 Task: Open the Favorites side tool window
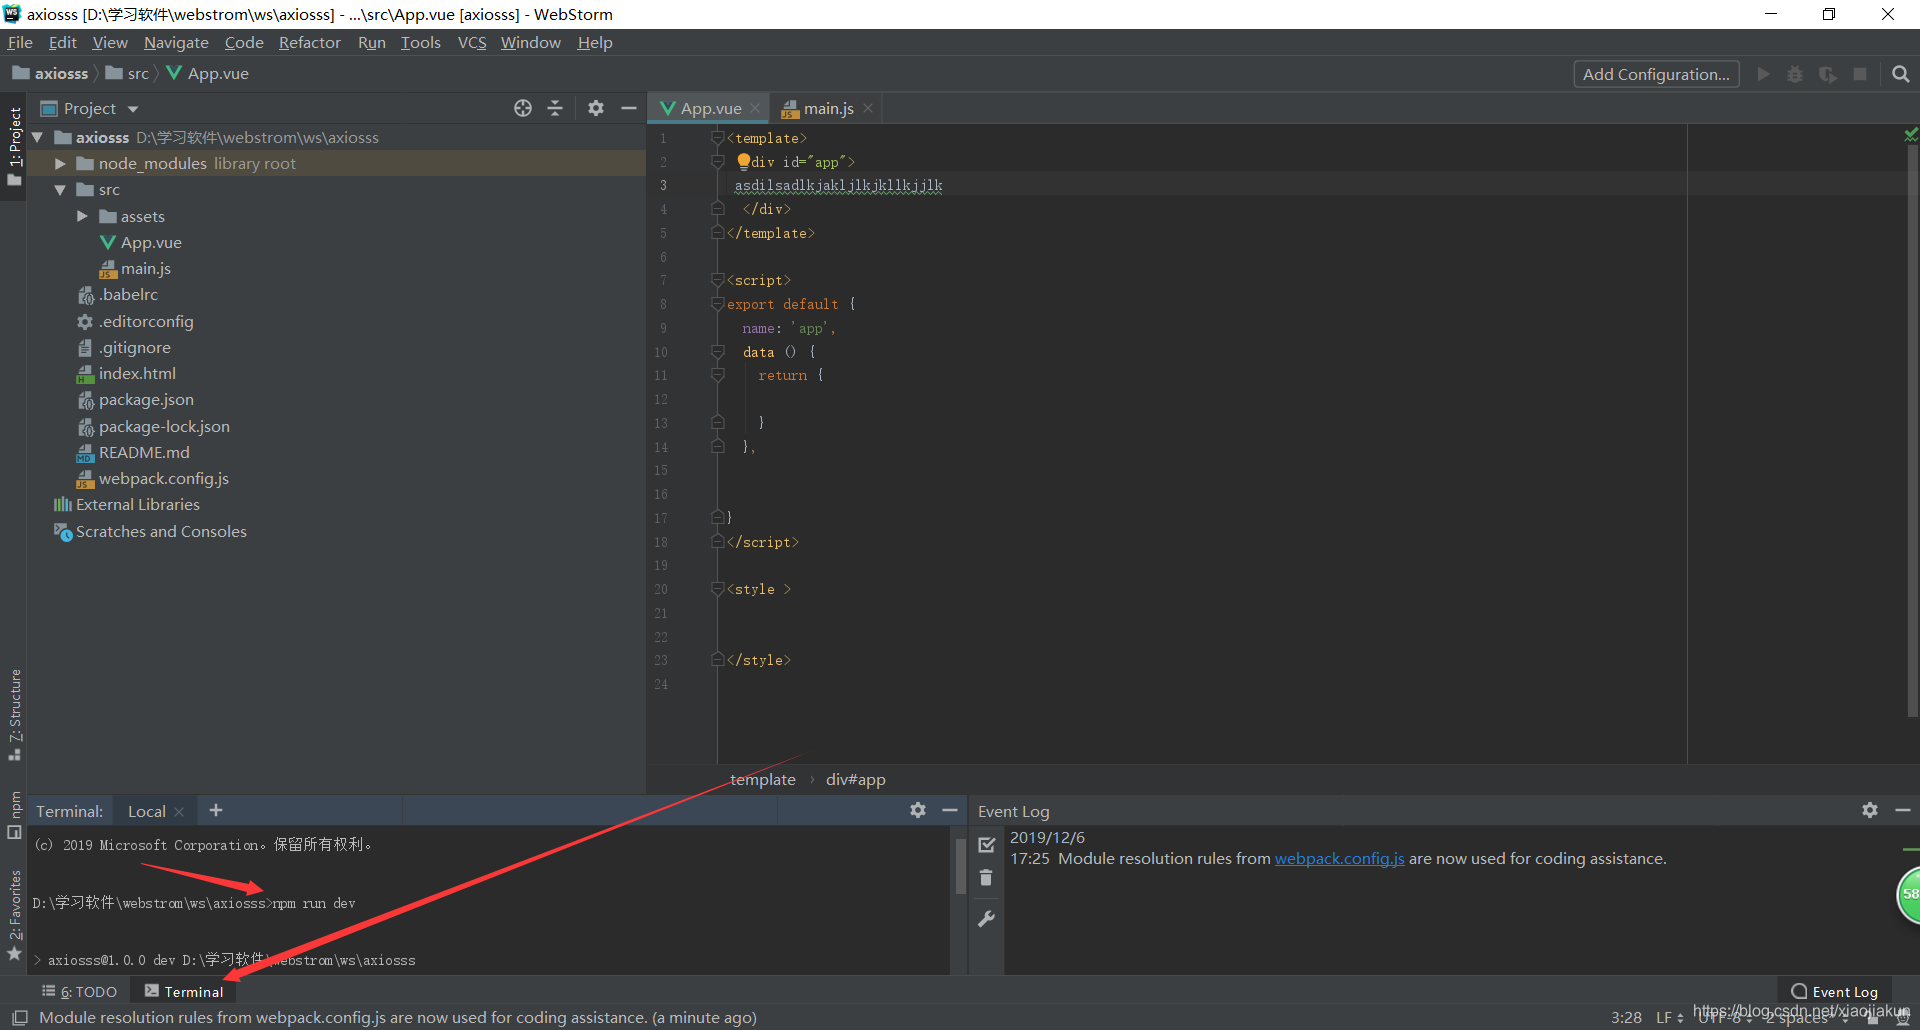(x=15, y=916)
